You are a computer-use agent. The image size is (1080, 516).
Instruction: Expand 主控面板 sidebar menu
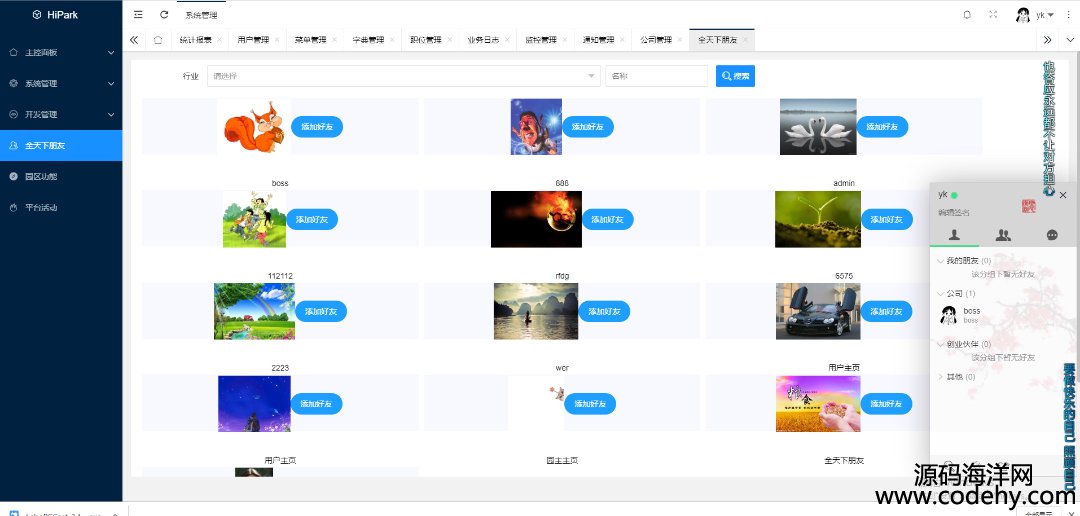pos(61,52)
